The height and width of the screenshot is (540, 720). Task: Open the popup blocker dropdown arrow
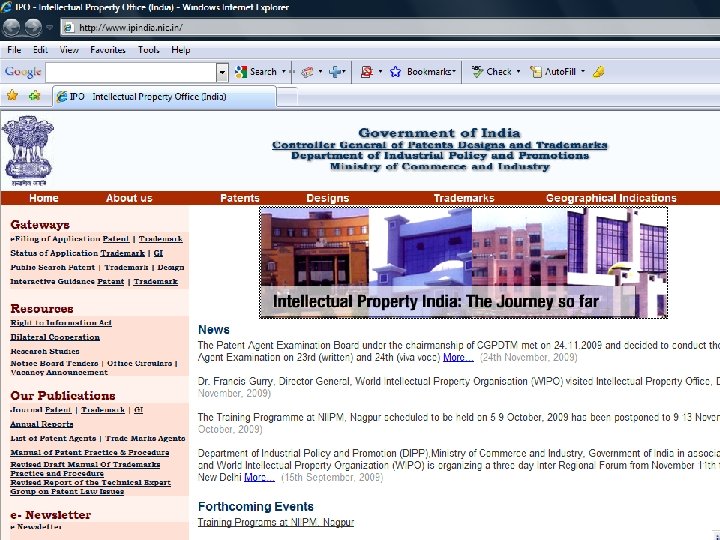(x=380, y=72)
